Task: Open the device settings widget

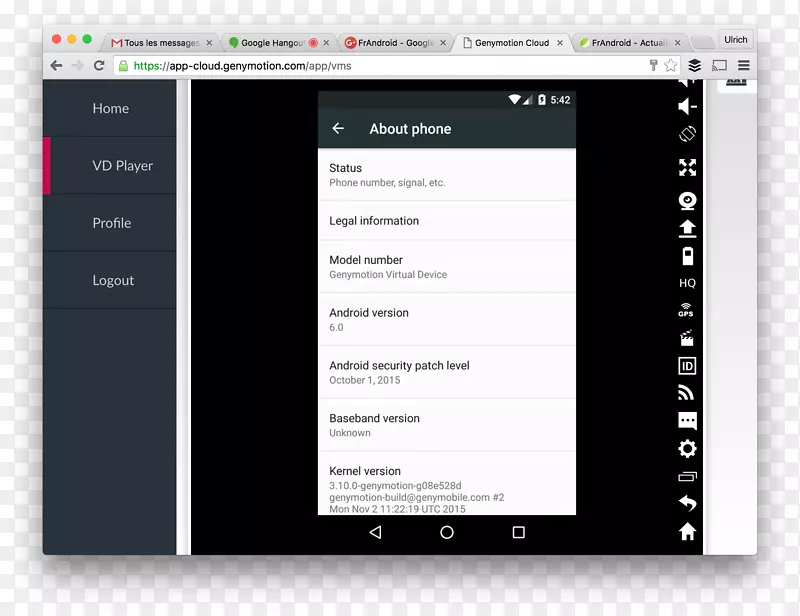Action: (687, 448)
